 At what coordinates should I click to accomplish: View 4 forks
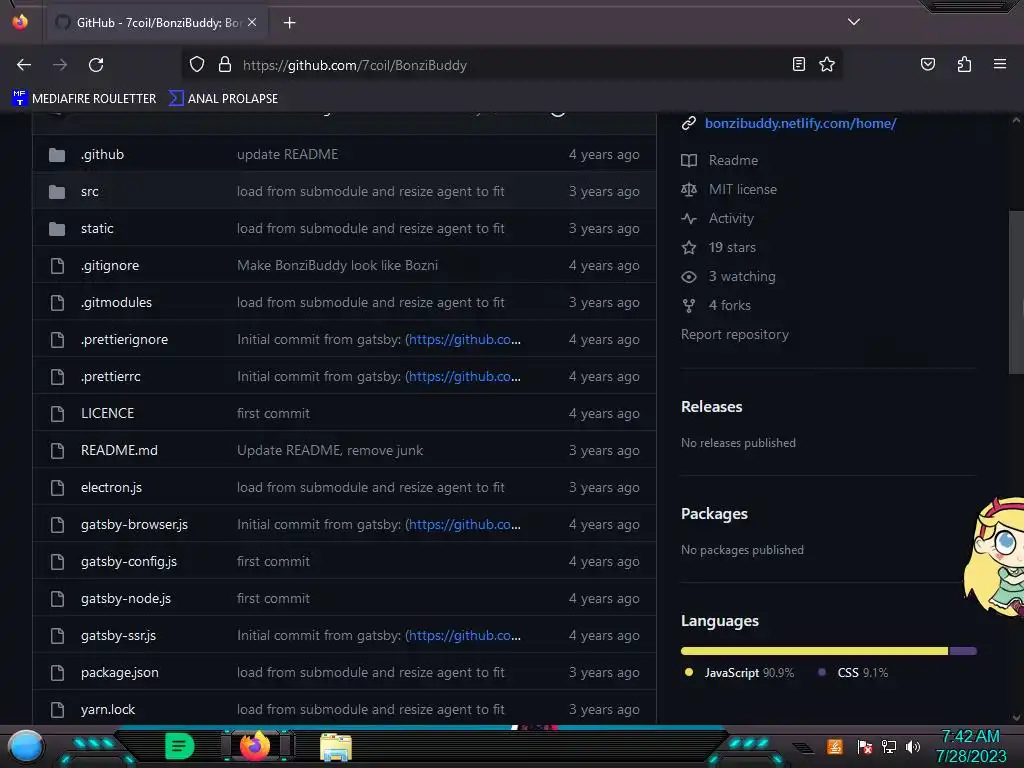[x=729, y=306]
